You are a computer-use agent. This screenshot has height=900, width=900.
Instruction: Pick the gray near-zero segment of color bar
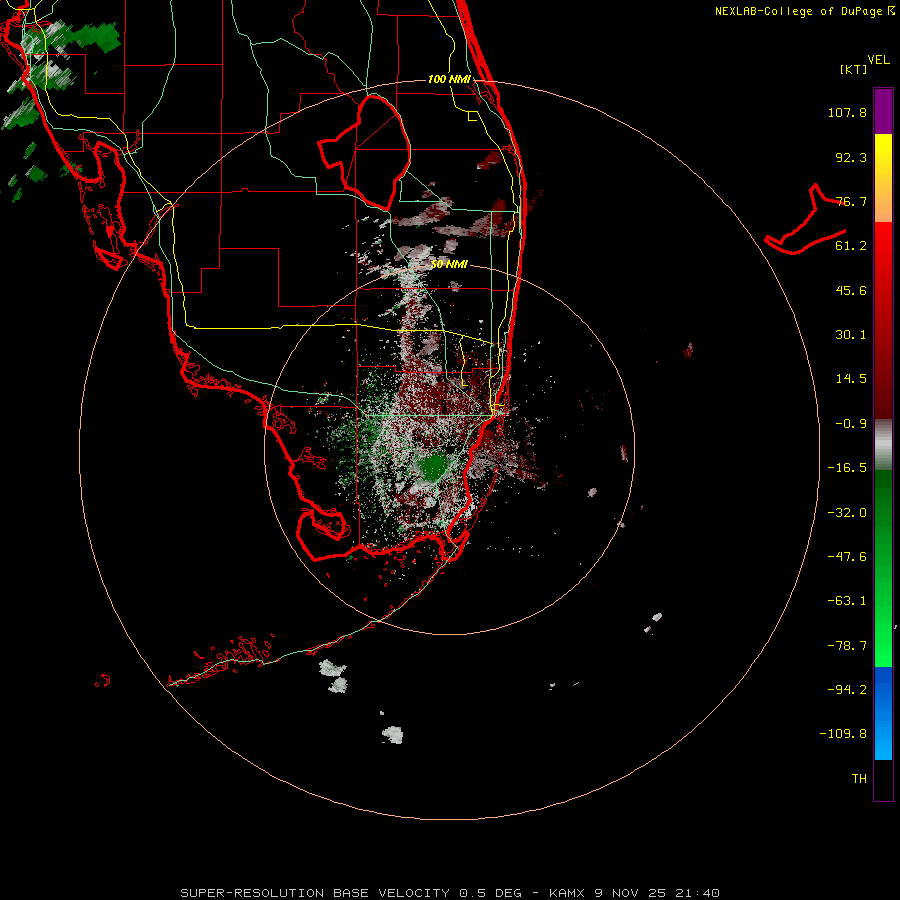883,444
